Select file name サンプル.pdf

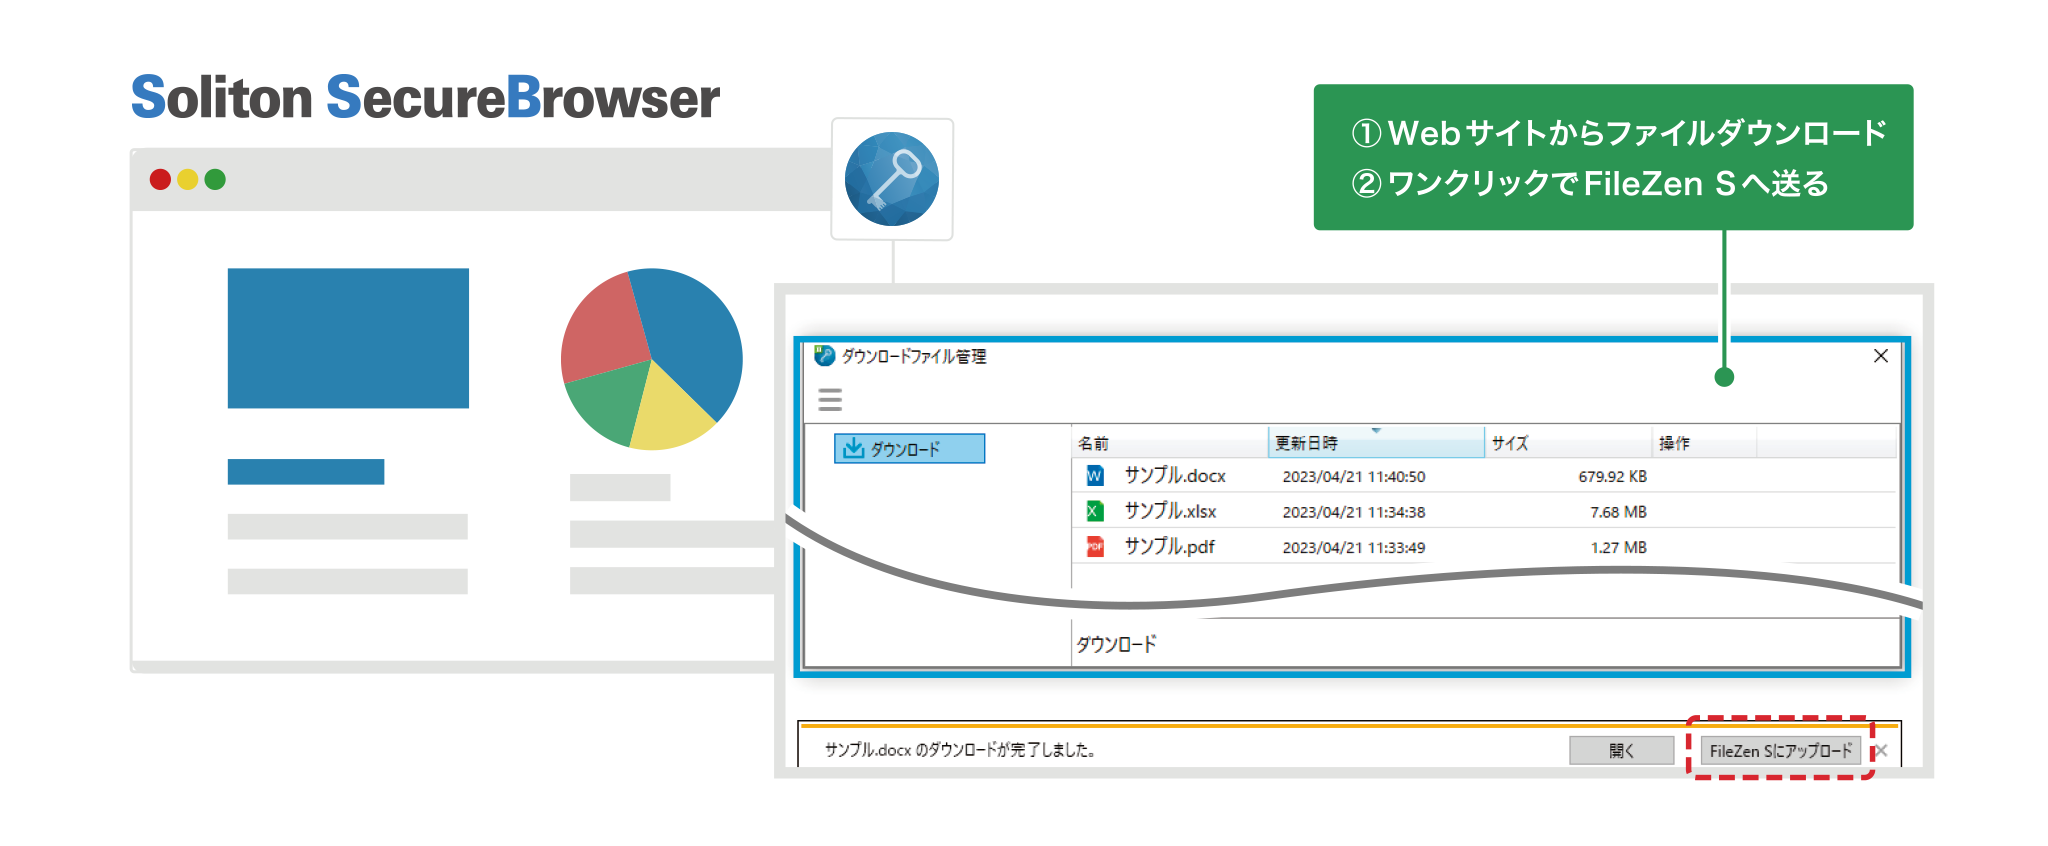1169,547
